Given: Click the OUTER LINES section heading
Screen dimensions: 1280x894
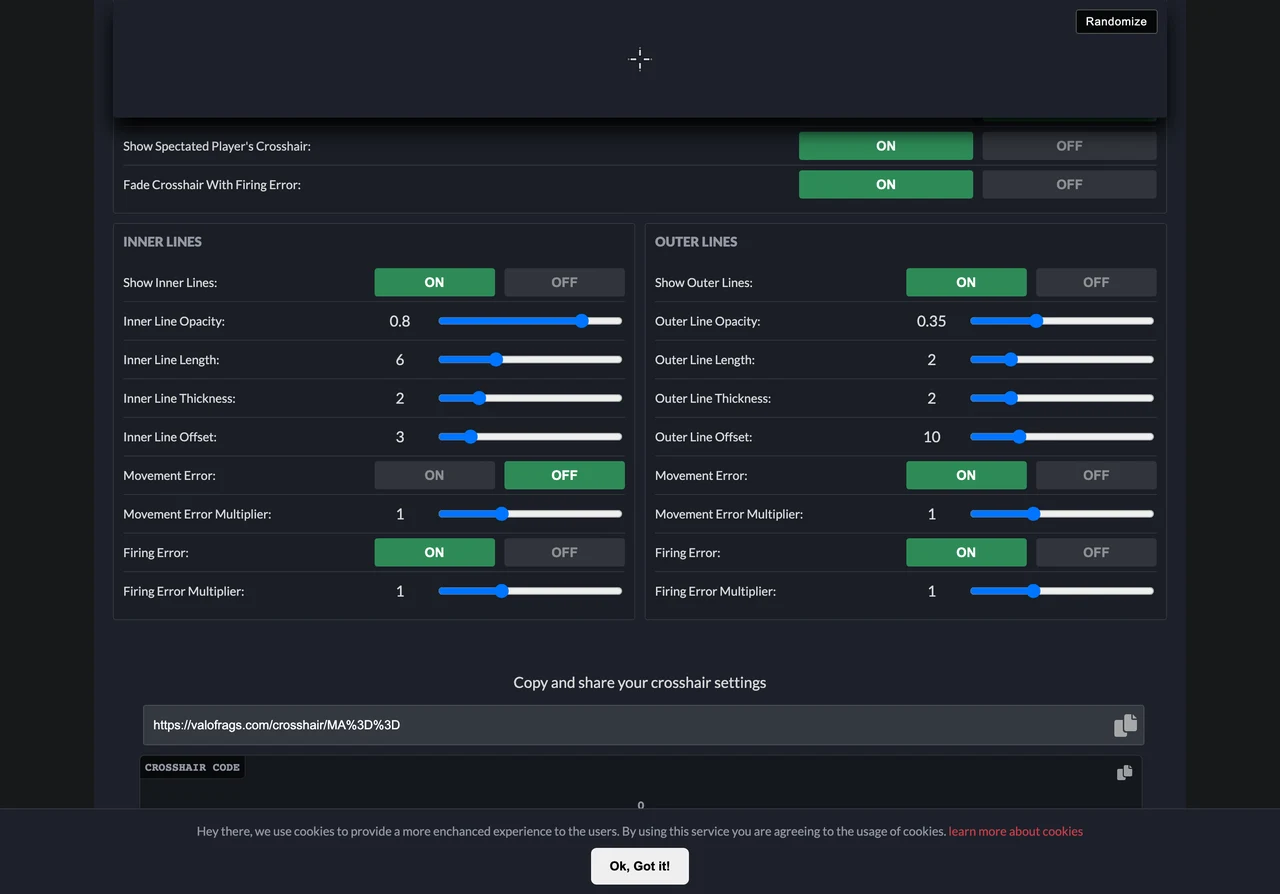Looking at the screenshot, I should 696,242.
